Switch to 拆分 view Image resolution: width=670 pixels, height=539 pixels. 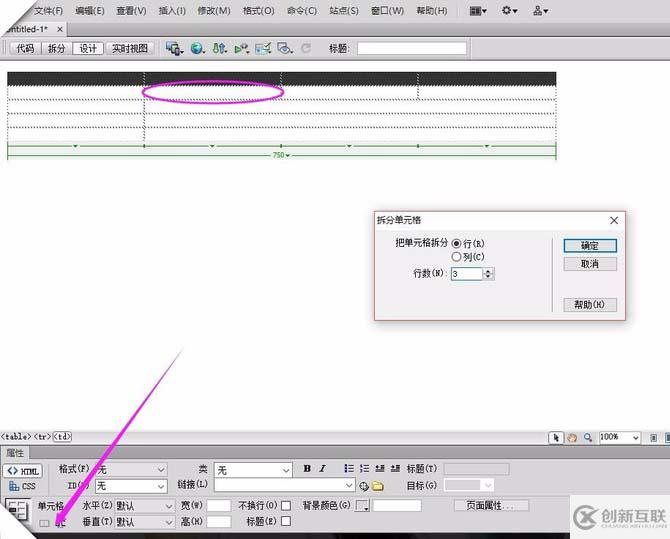[x=56, y=48]
